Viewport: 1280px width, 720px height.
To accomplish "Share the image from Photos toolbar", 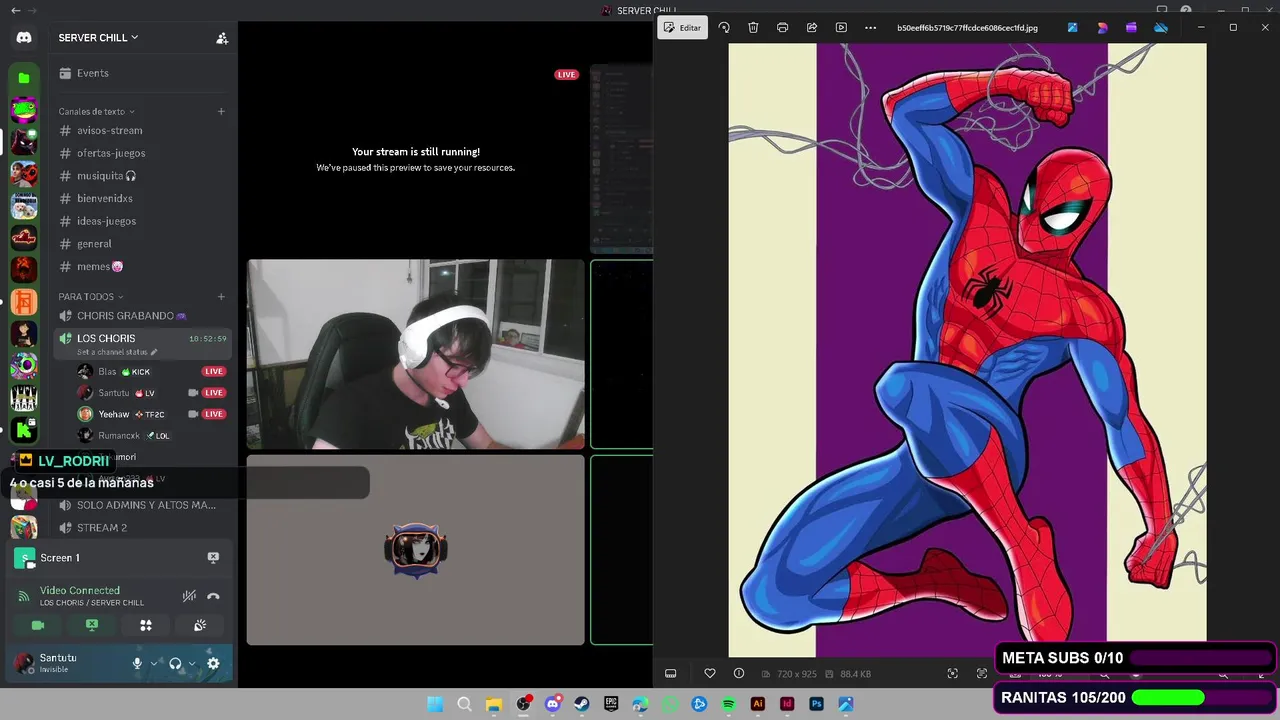I will pos(812,28).
